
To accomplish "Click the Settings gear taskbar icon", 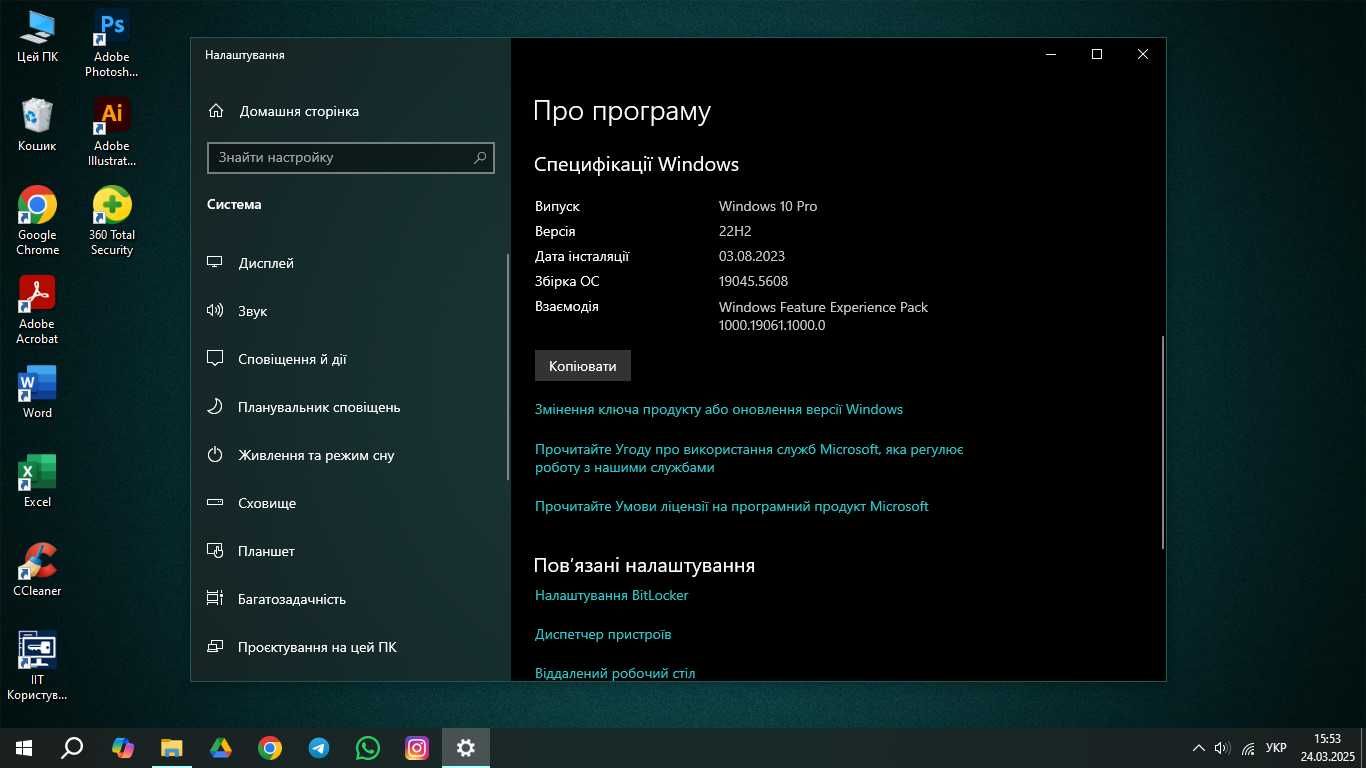I will pos(466,748).
